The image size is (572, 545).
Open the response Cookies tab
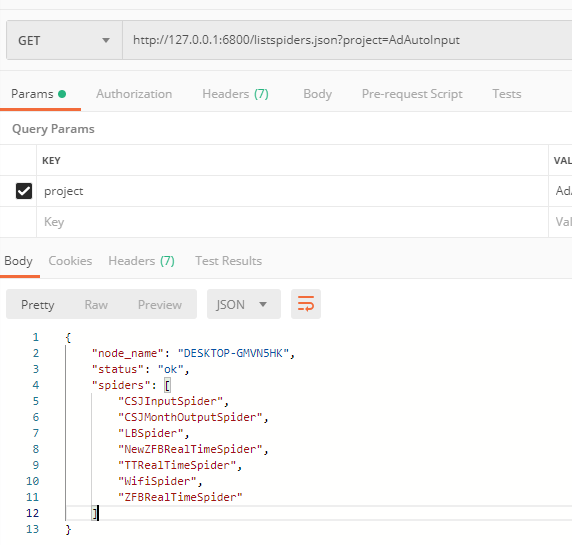pos(70,261)
